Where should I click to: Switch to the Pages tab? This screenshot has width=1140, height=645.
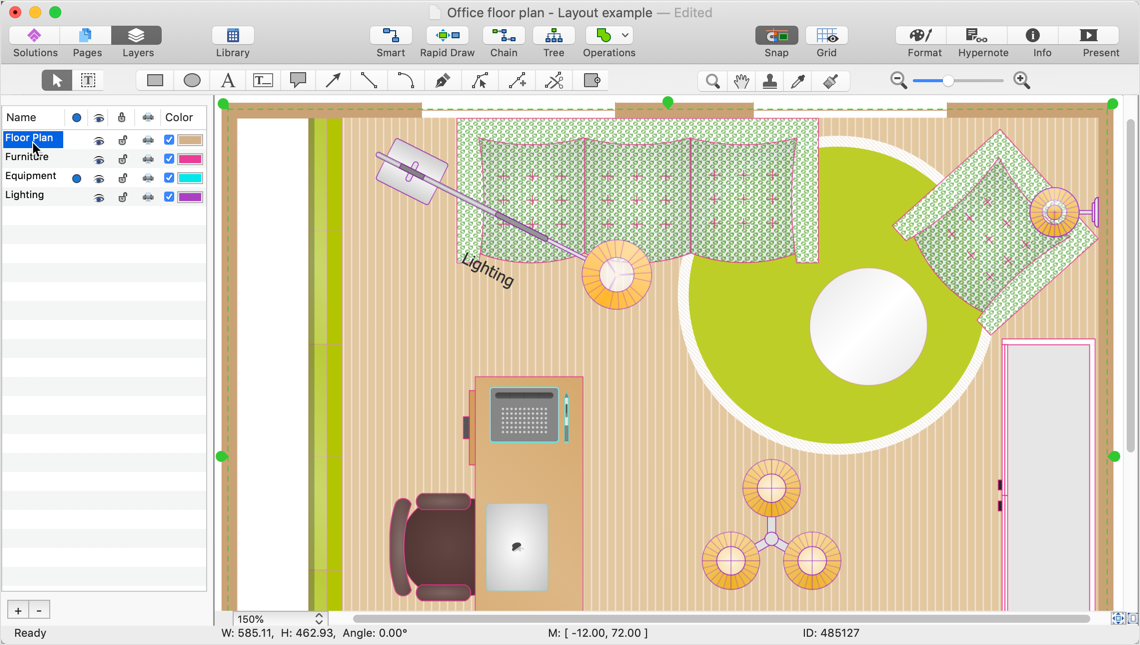(x=87, y=41)
